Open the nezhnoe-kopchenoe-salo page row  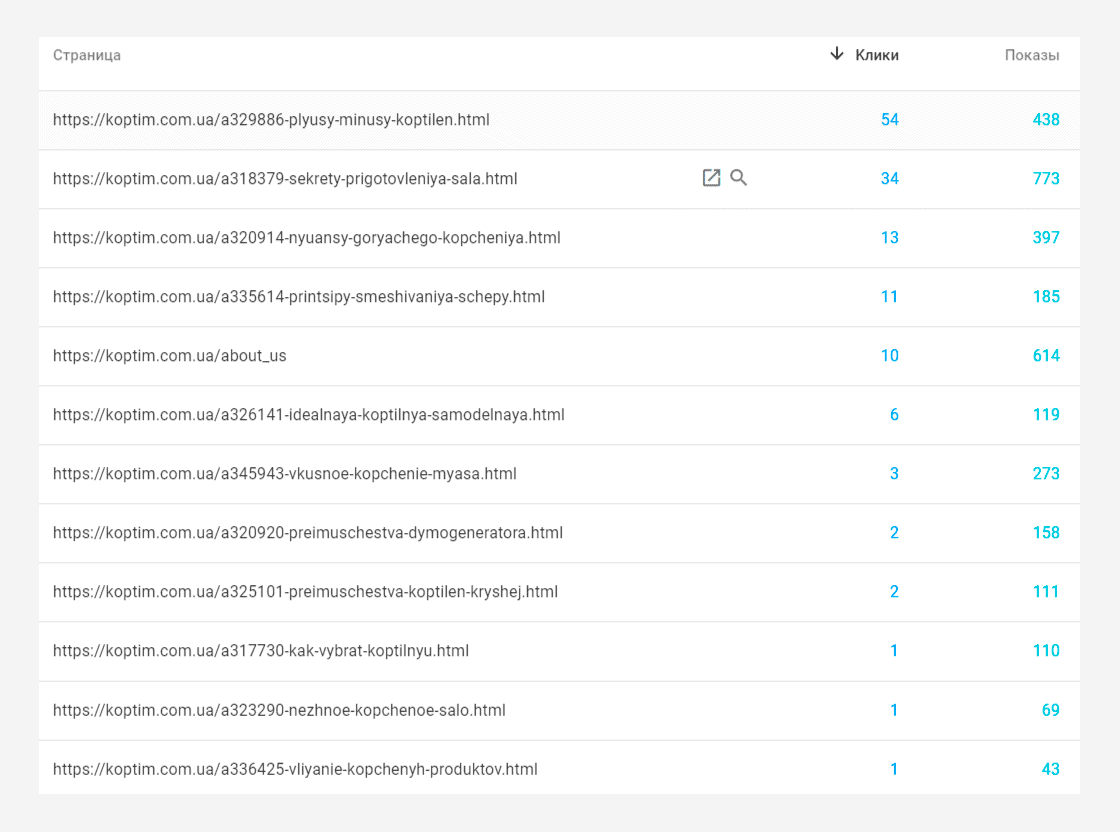tap(559, 710)
